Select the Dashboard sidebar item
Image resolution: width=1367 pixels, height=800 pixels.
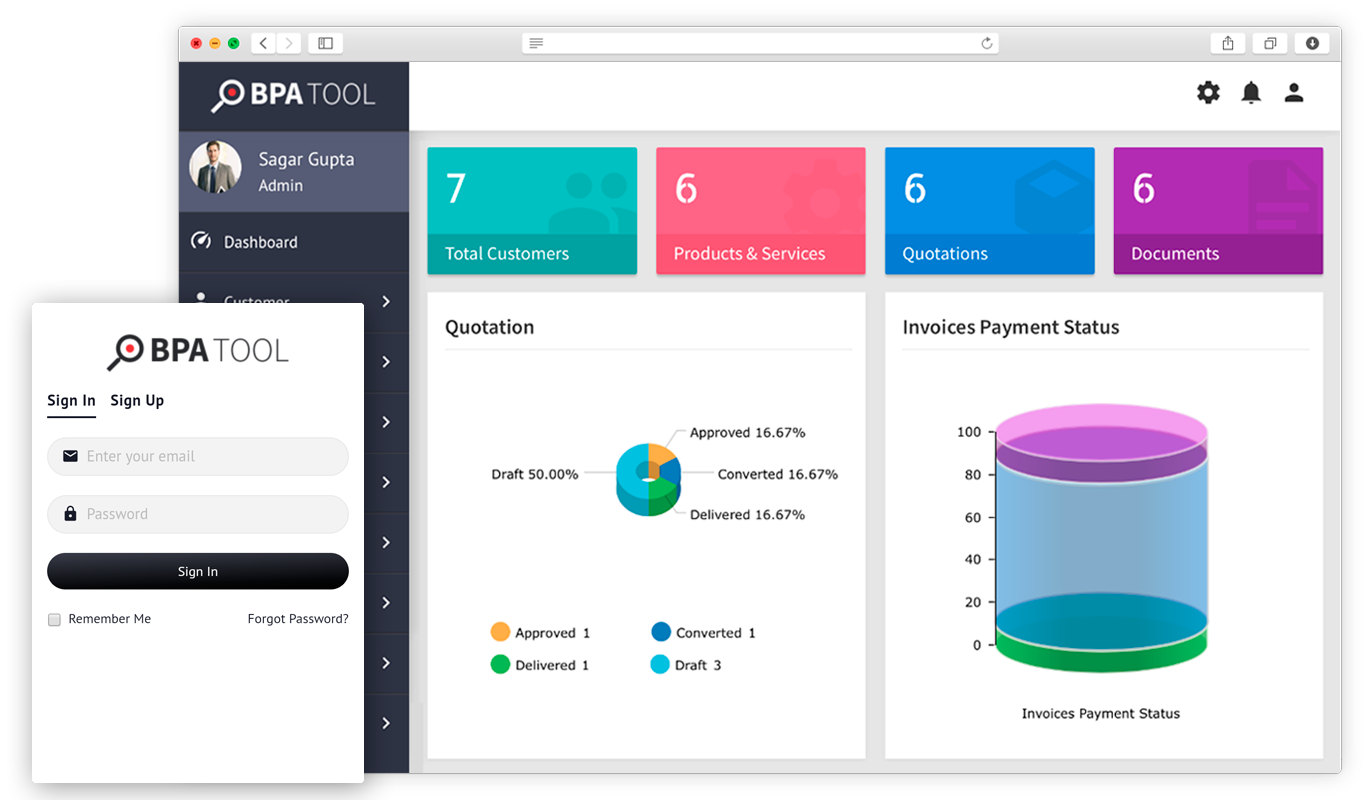260,241
